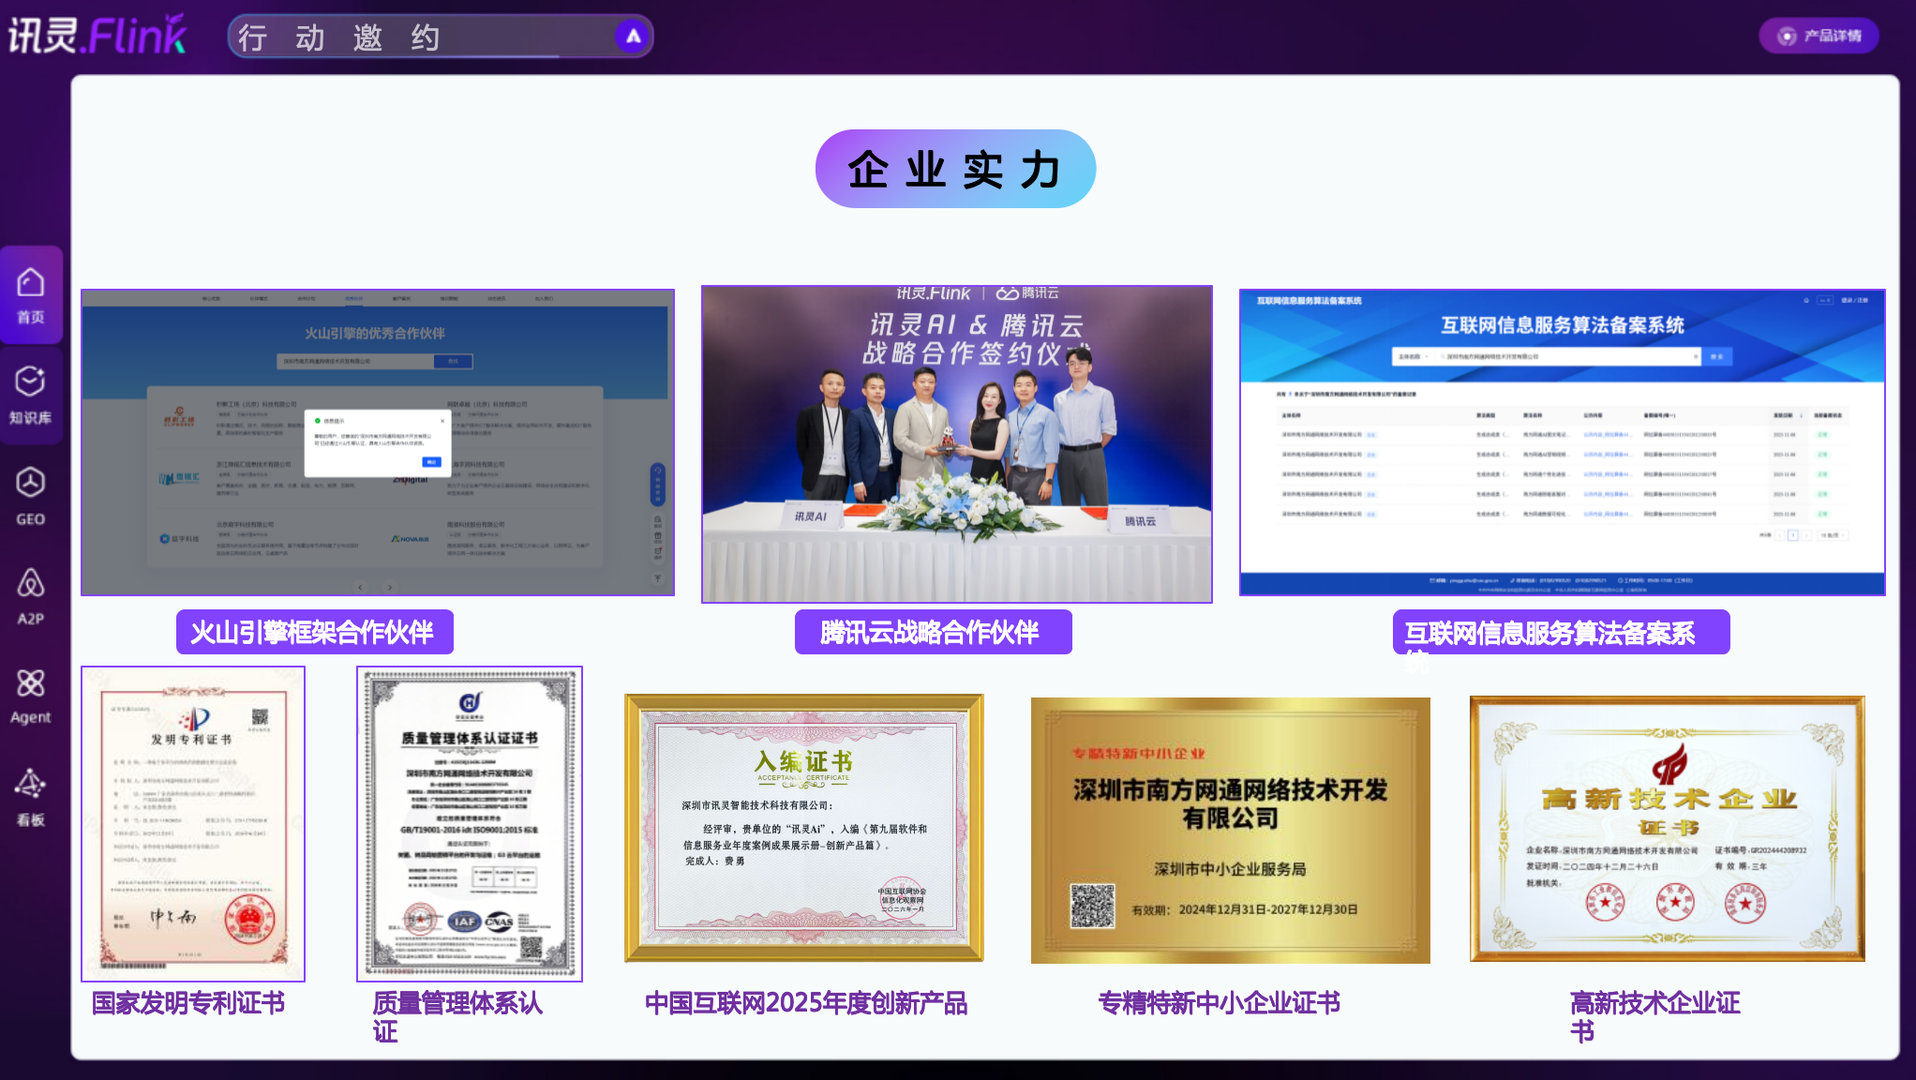Click the 国家发明专利证书 caption
This screenshot has height=1080, width=1916.
188,1003
